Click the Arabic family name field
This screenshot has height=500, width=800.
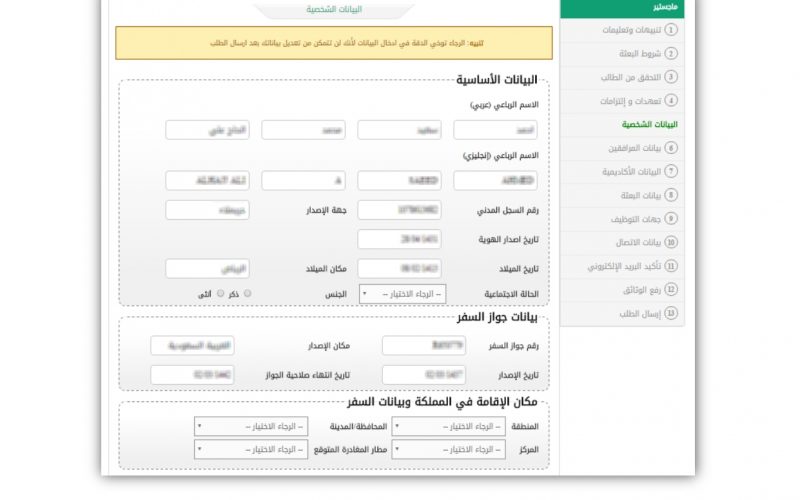(x=208, y=130)
